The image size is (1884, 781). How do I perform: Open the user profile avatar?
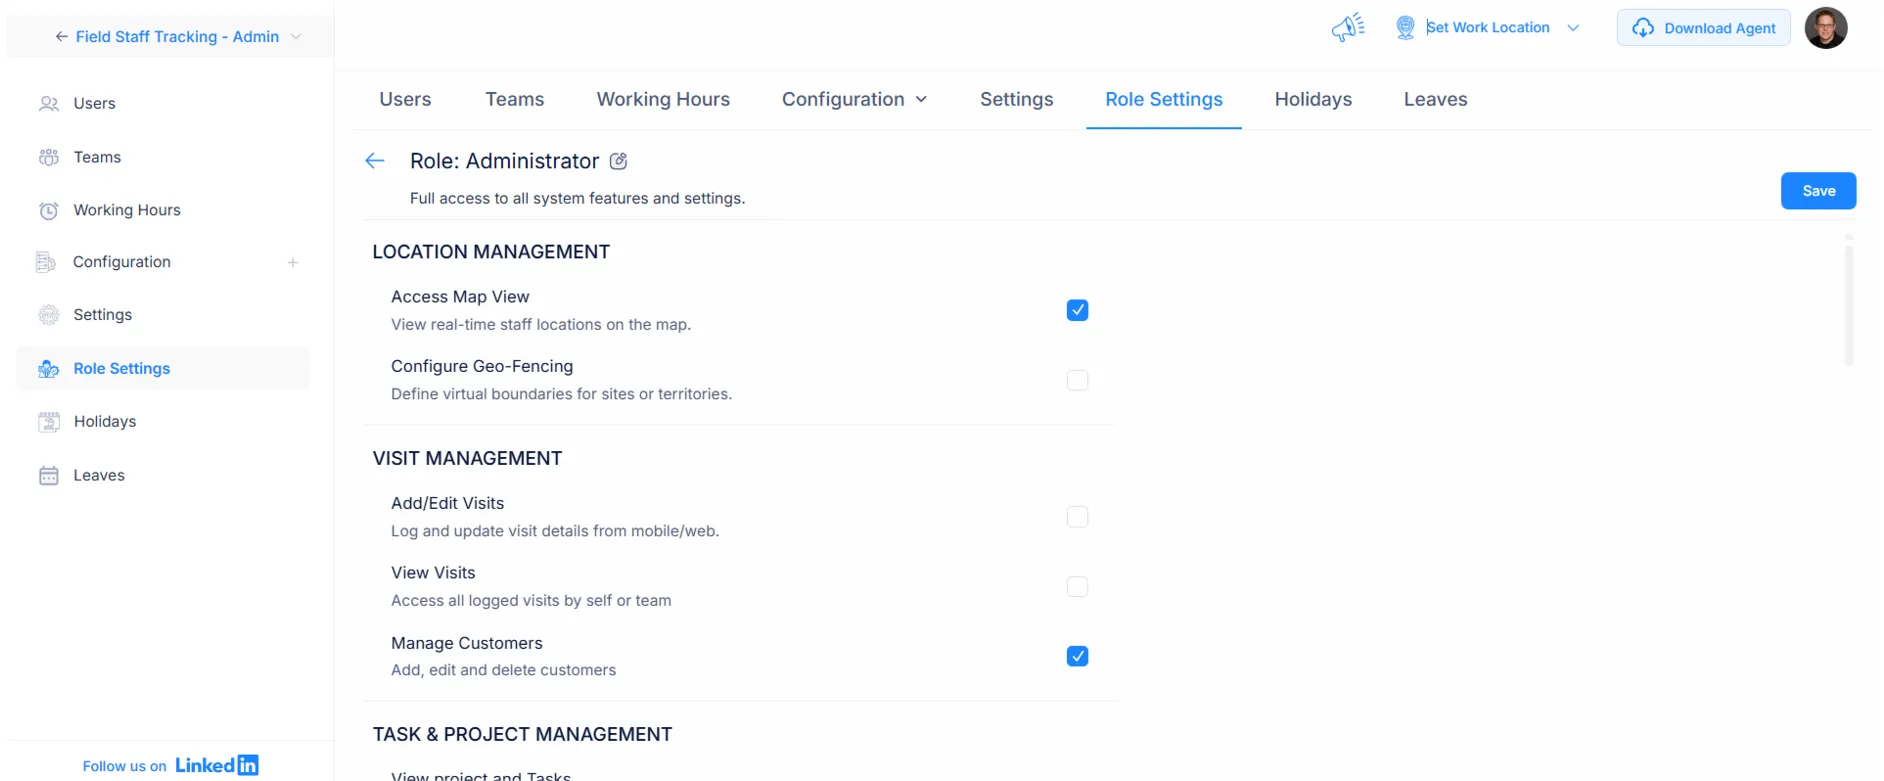(x=1825, y=28)
